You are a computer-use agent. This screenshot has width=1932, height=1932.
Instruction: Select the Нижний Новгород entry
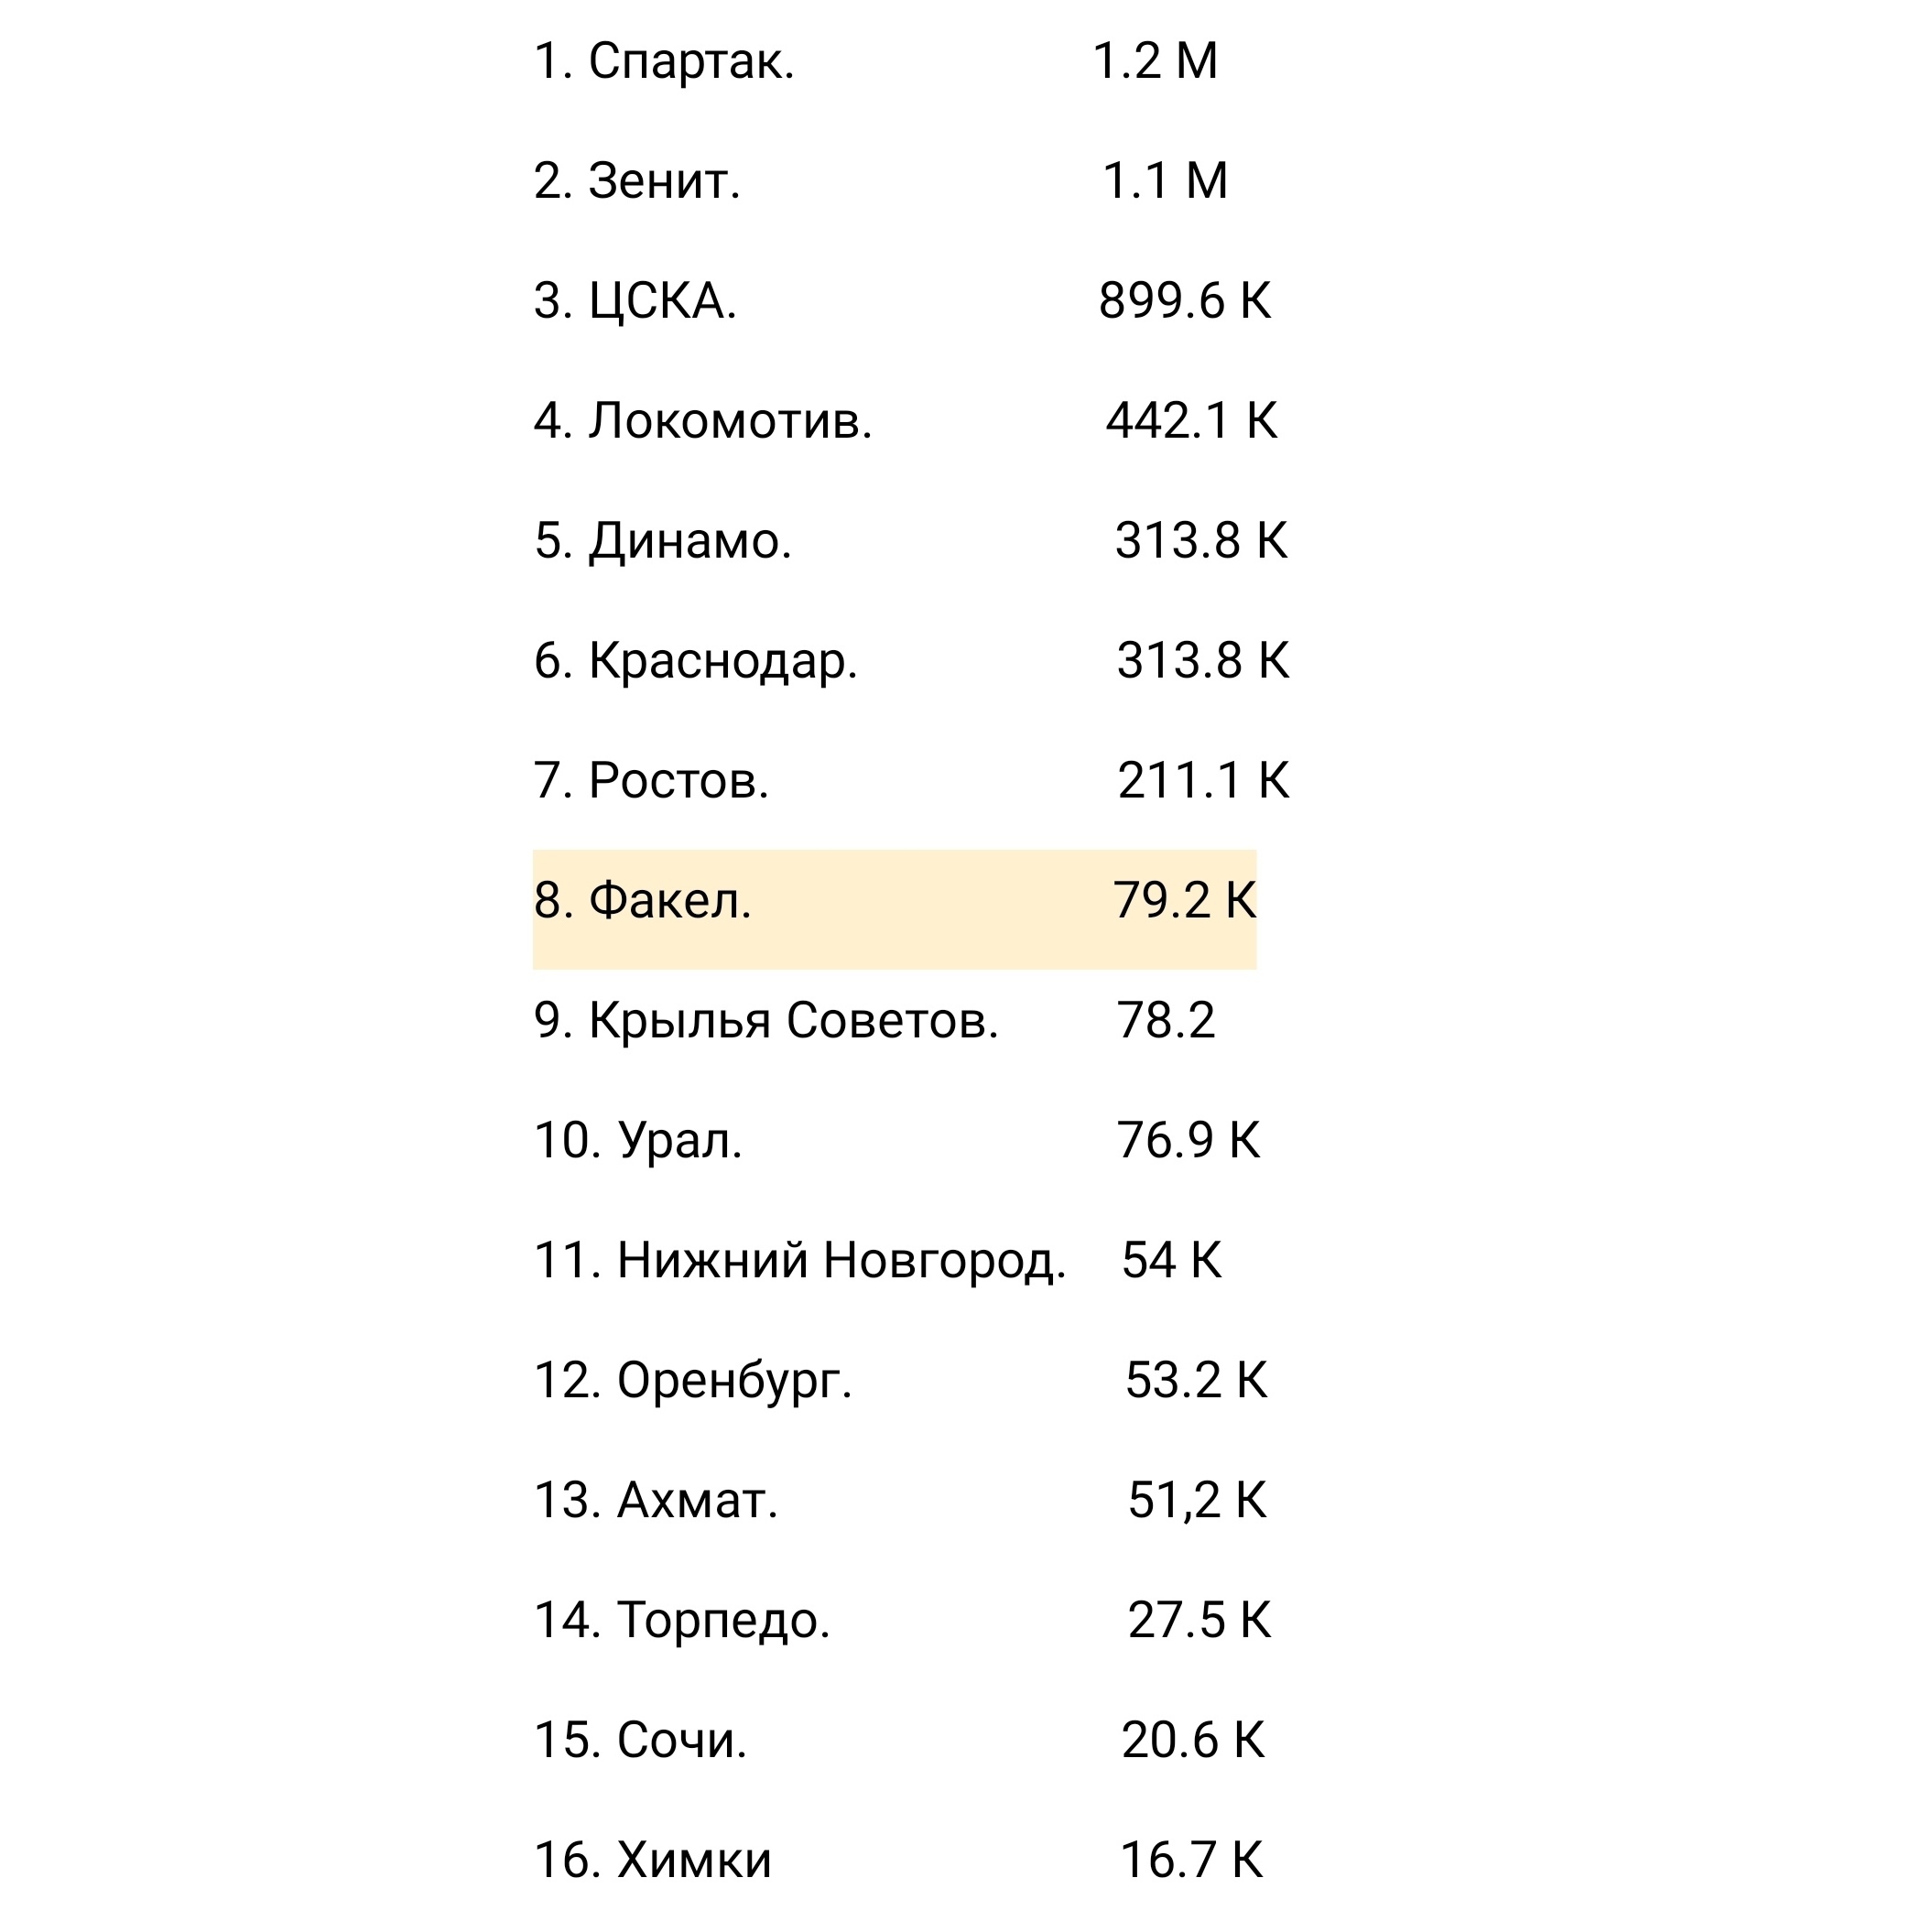point(840,1261)
